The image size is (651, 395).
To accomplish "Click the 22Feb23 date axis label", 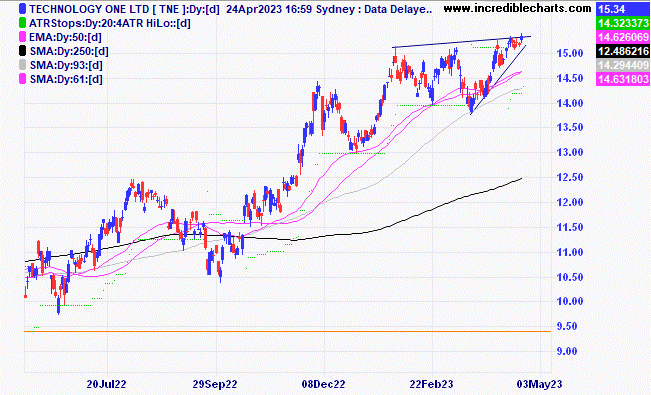I will (x=432, y=384).
